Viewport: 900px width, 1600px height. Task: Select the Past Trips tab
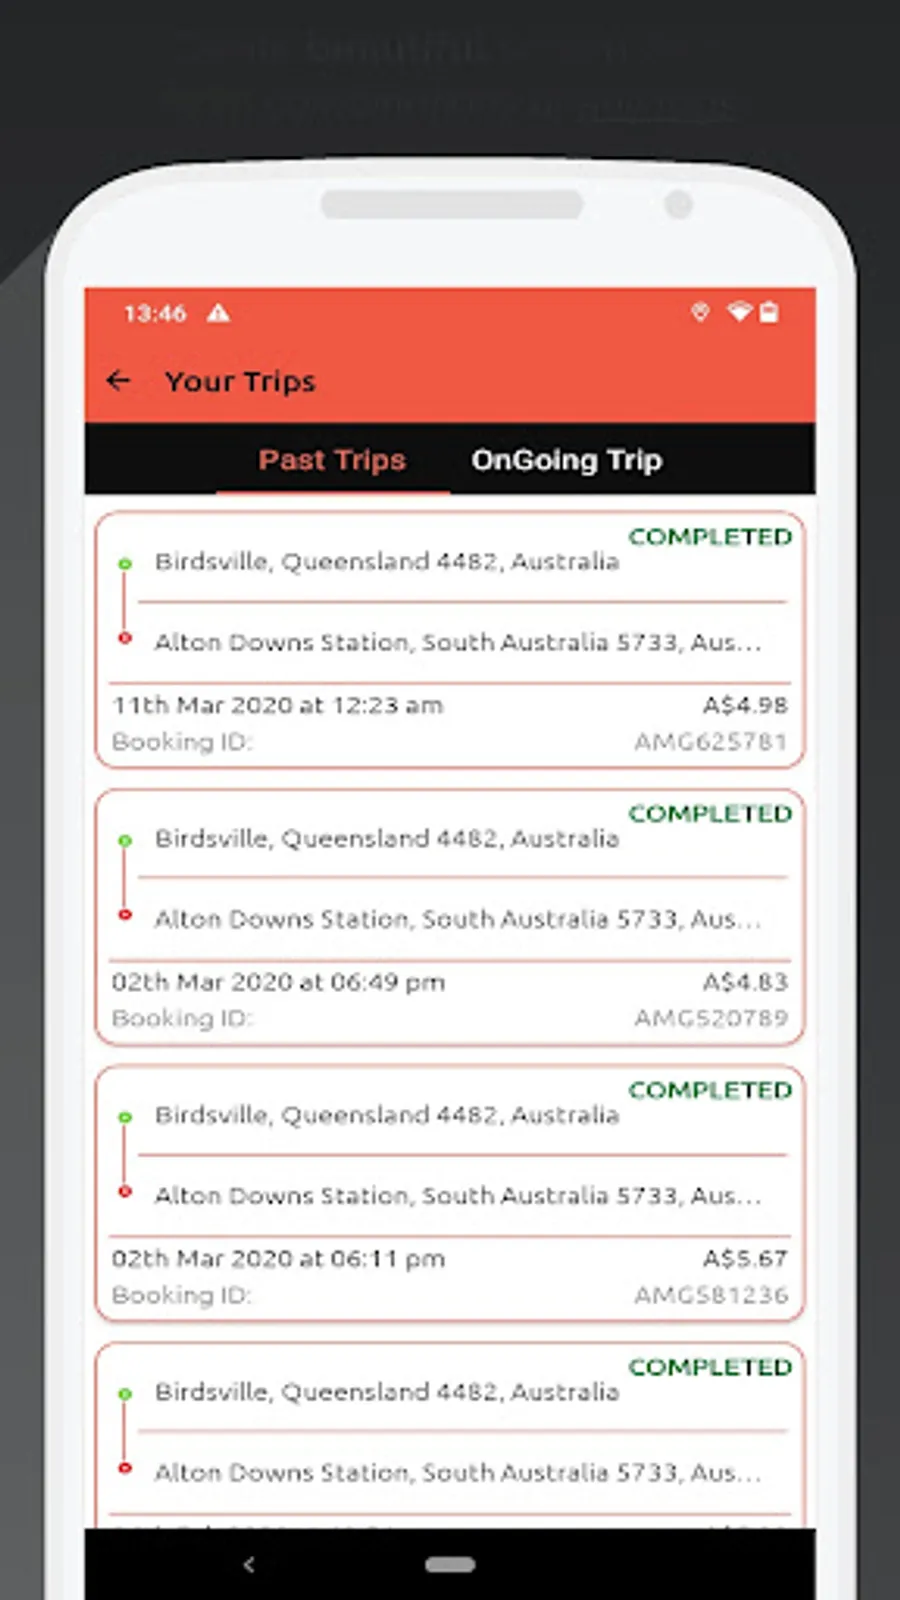(331, 460)
